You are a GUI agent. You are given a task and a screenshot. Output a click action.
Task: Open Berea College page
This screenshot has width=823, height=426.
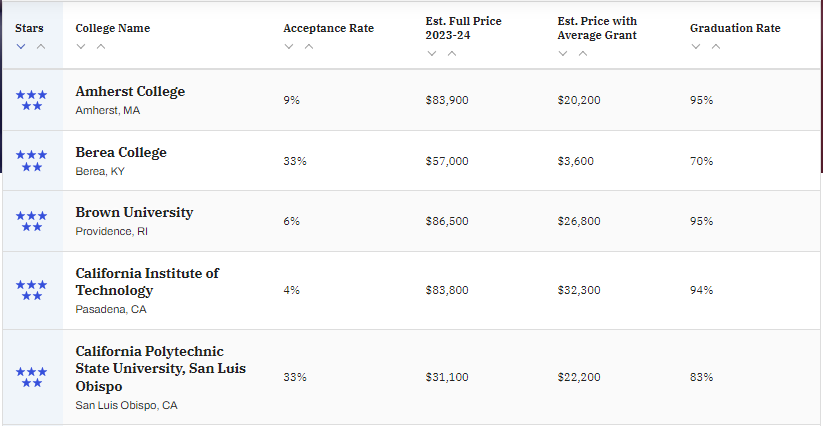pos(121,152)
